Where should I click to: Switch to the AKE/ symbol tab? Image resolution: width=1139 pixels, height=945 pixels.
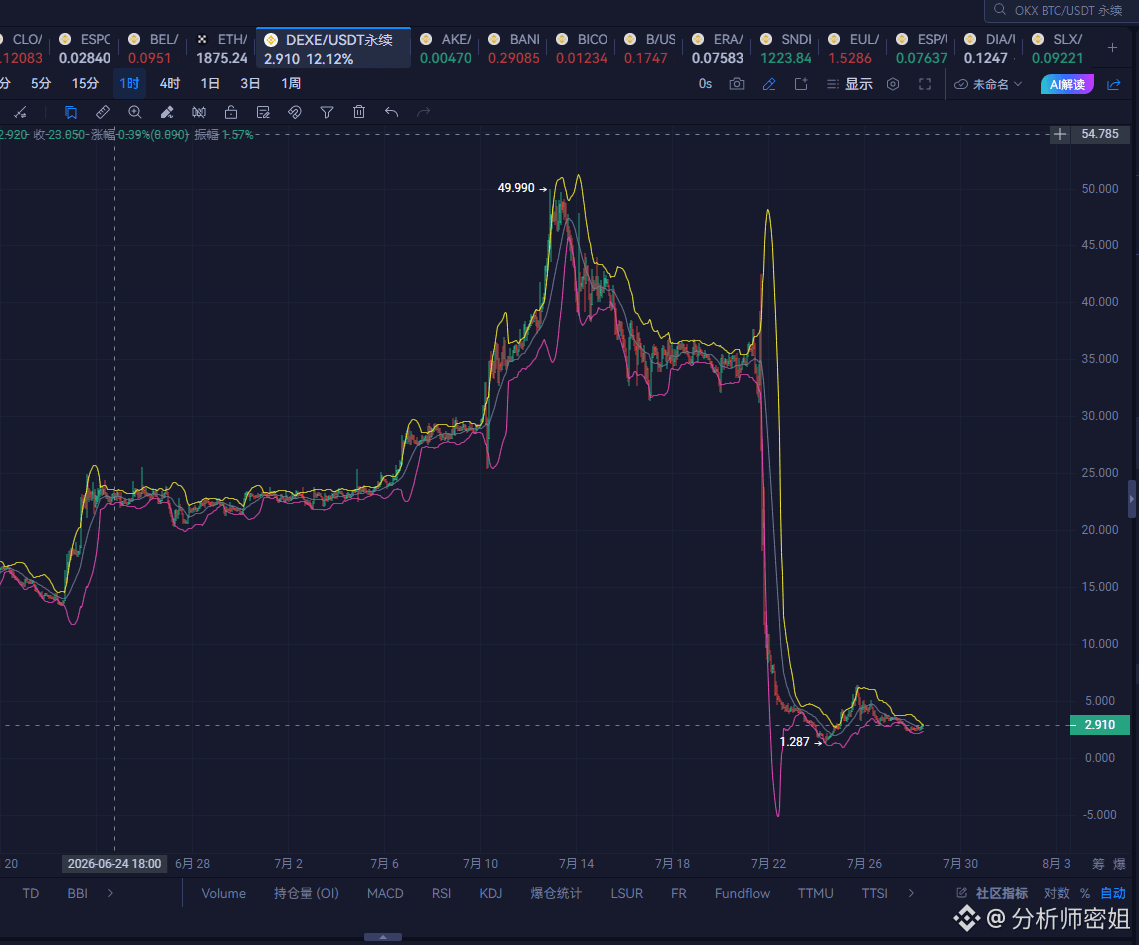tap(446, 48)
